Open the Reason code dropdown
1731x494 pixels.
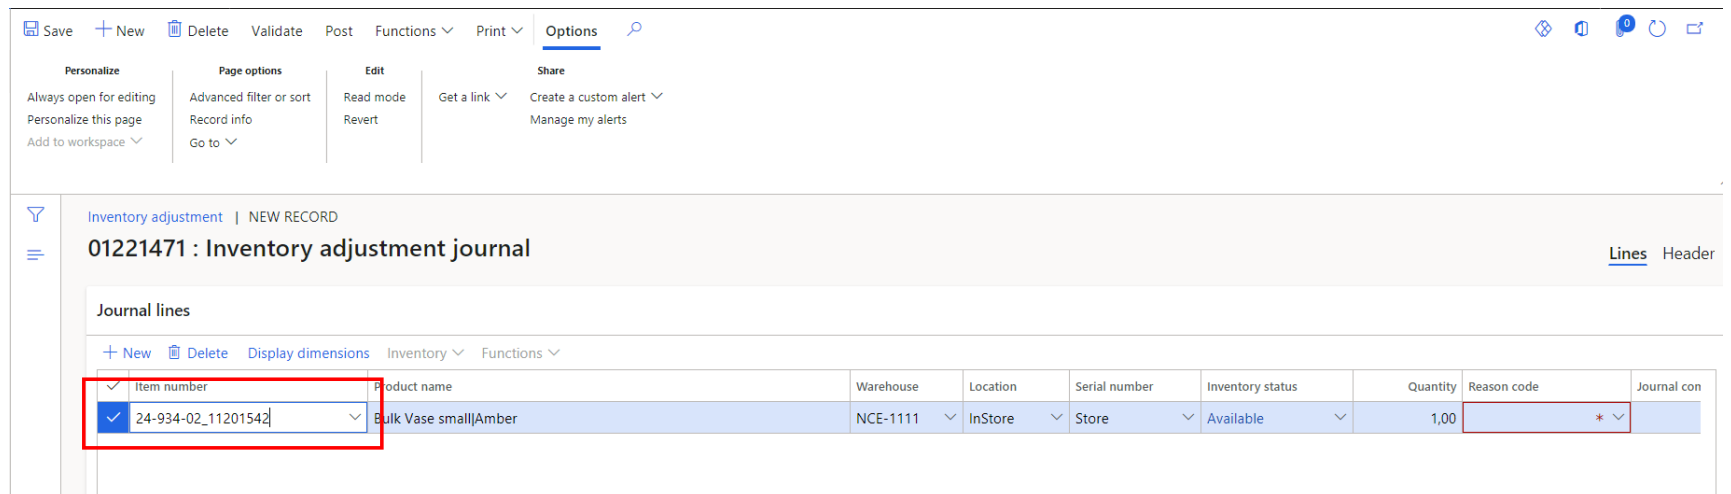click(x=1618, y=418)
